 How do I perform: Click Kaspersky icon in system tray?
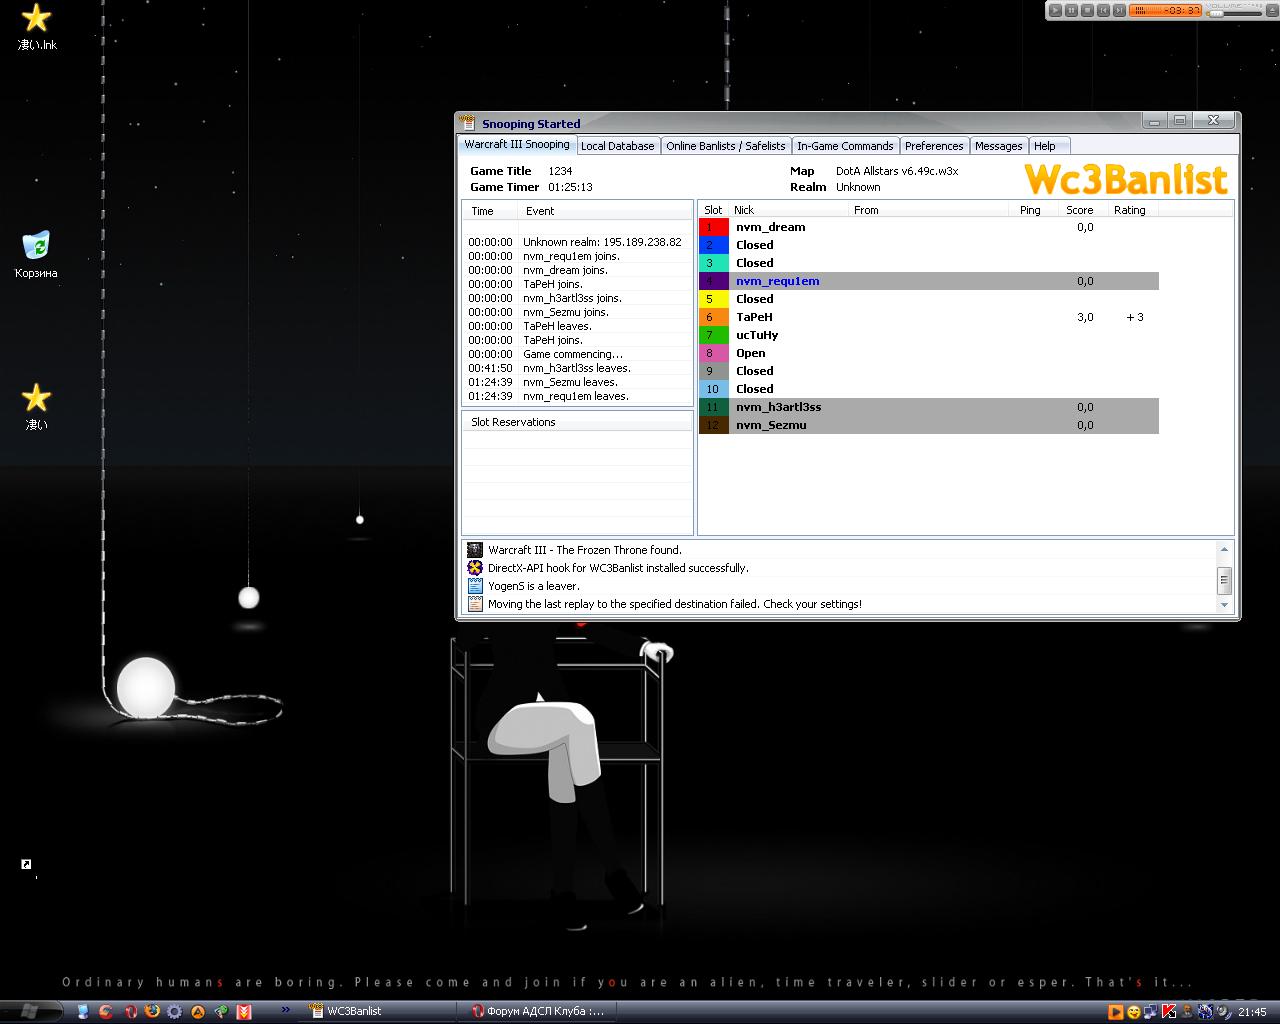click(1168, 1011)
